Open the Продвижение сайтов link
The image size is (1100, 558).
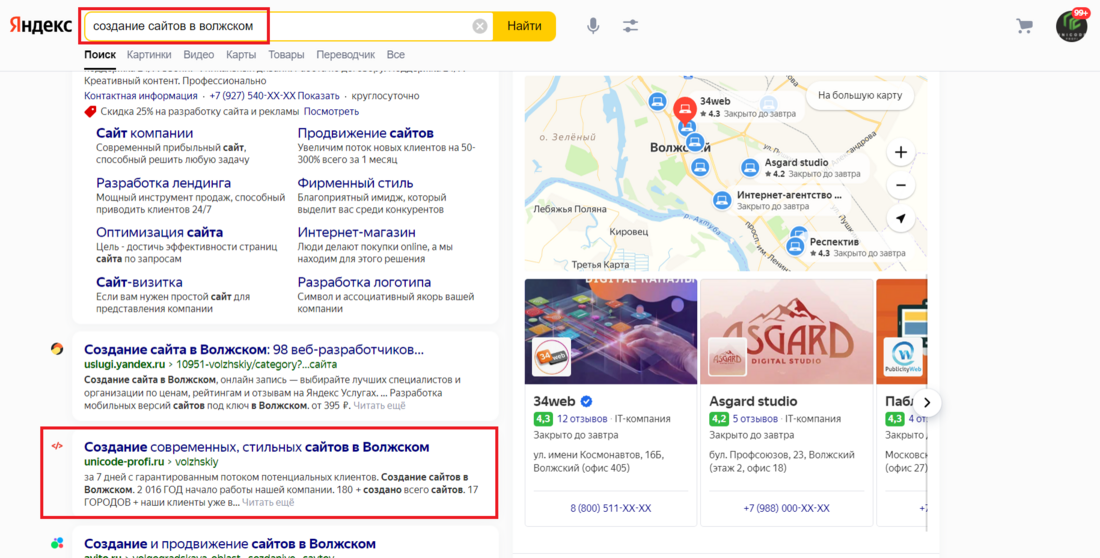[x=365, y=133]
